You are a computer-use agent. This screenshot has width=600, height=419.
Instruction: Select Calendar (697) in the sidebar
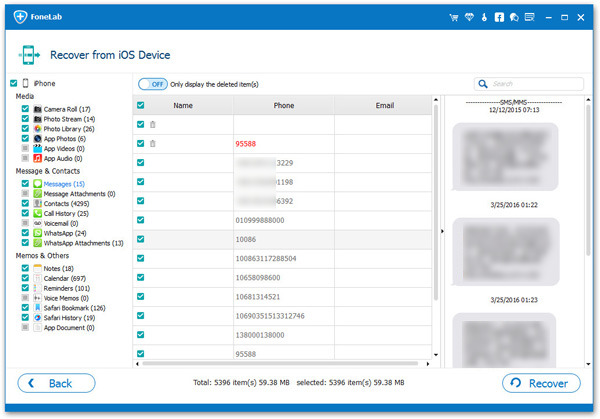pyautogui.click(x=65, y=278)
